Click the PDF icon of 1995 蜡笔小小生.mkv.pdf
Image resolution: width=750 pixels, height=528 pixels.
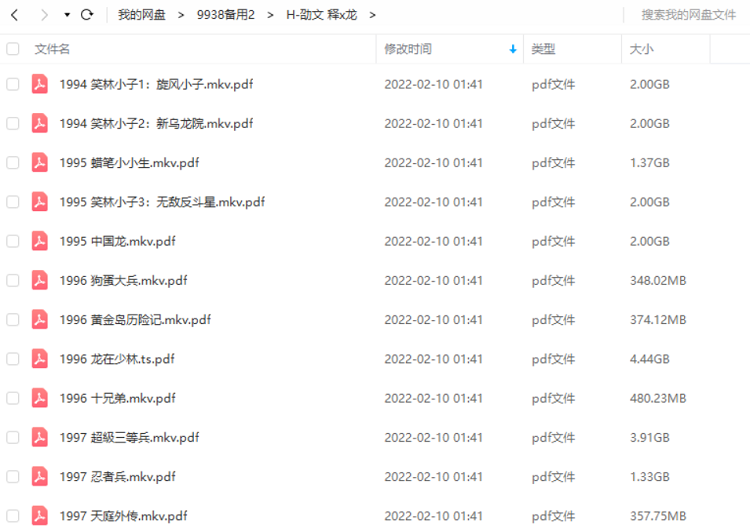pos(40,163)
